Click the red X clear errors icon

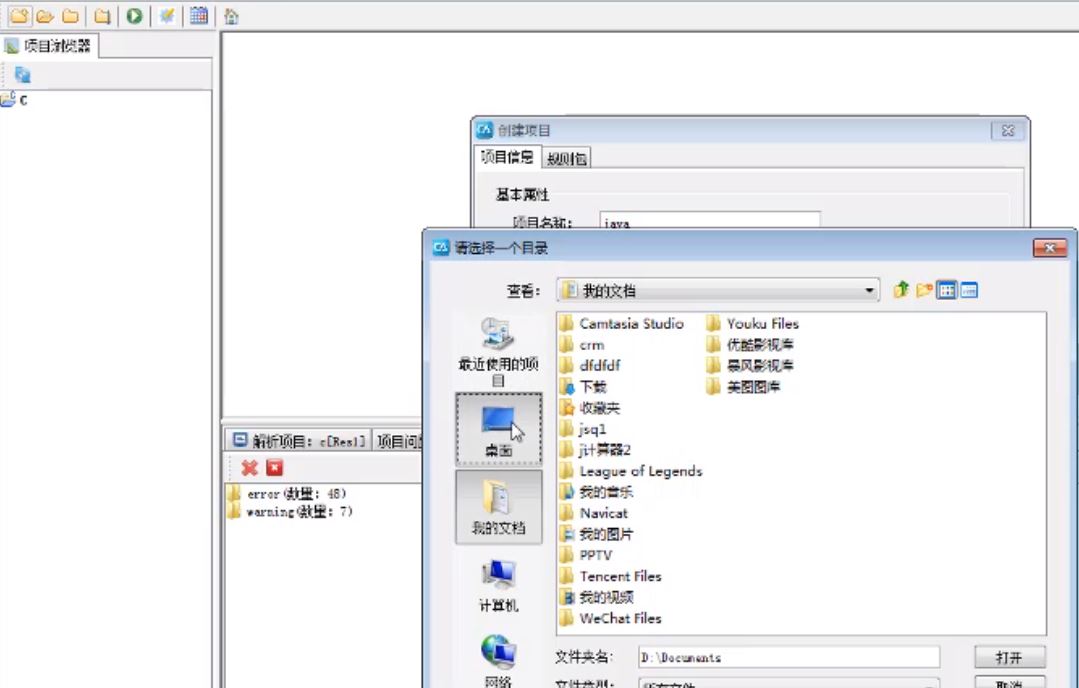pos(249,467)
